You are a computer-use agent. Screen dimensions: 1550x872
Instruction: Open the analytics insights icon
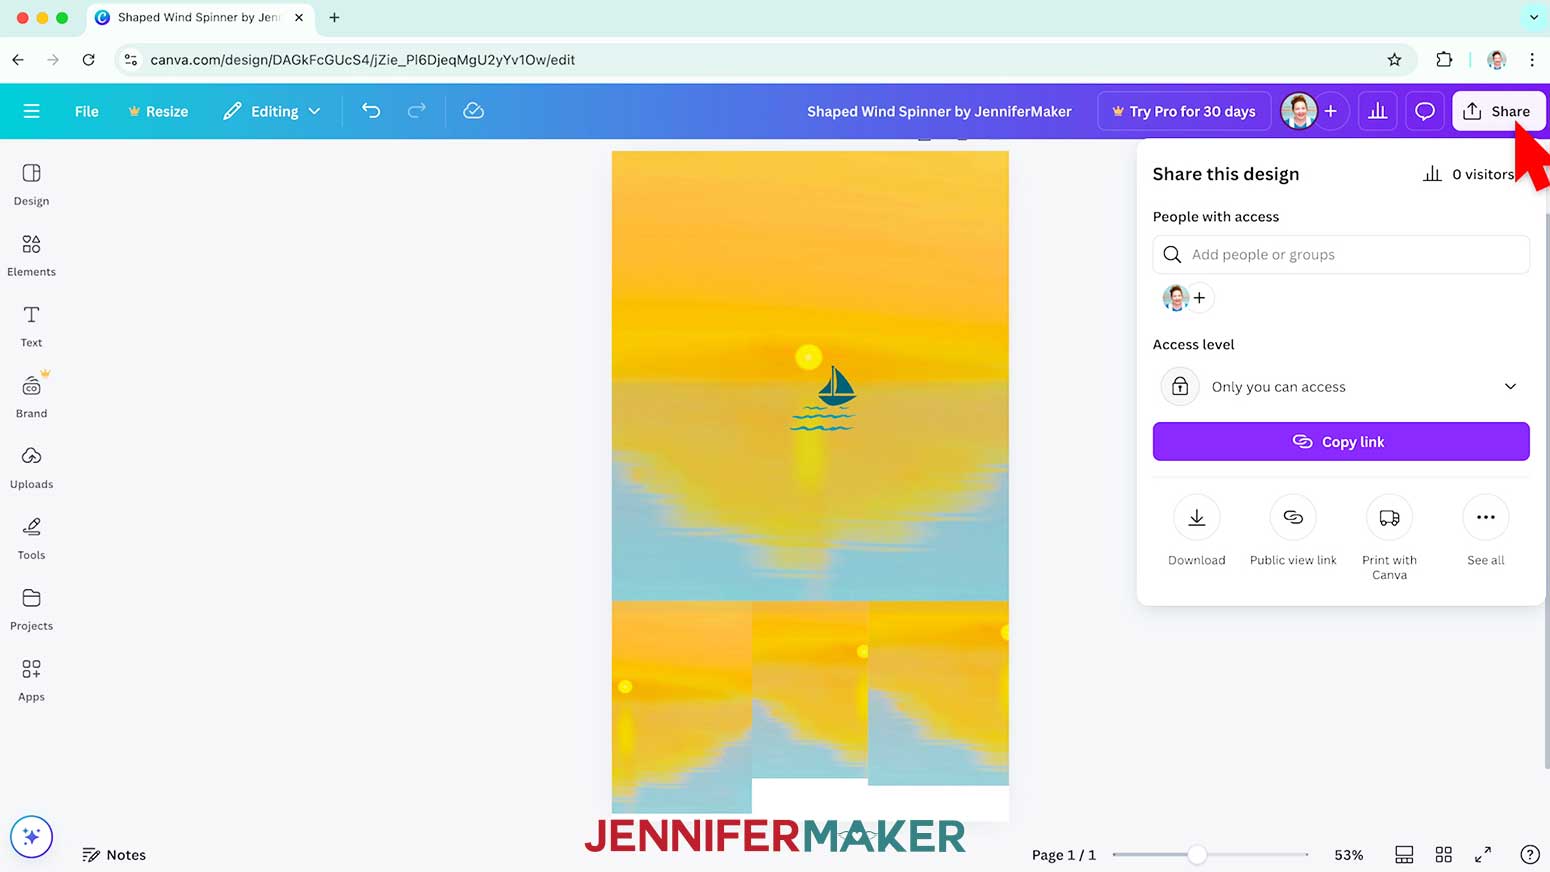click(1378, 111)
